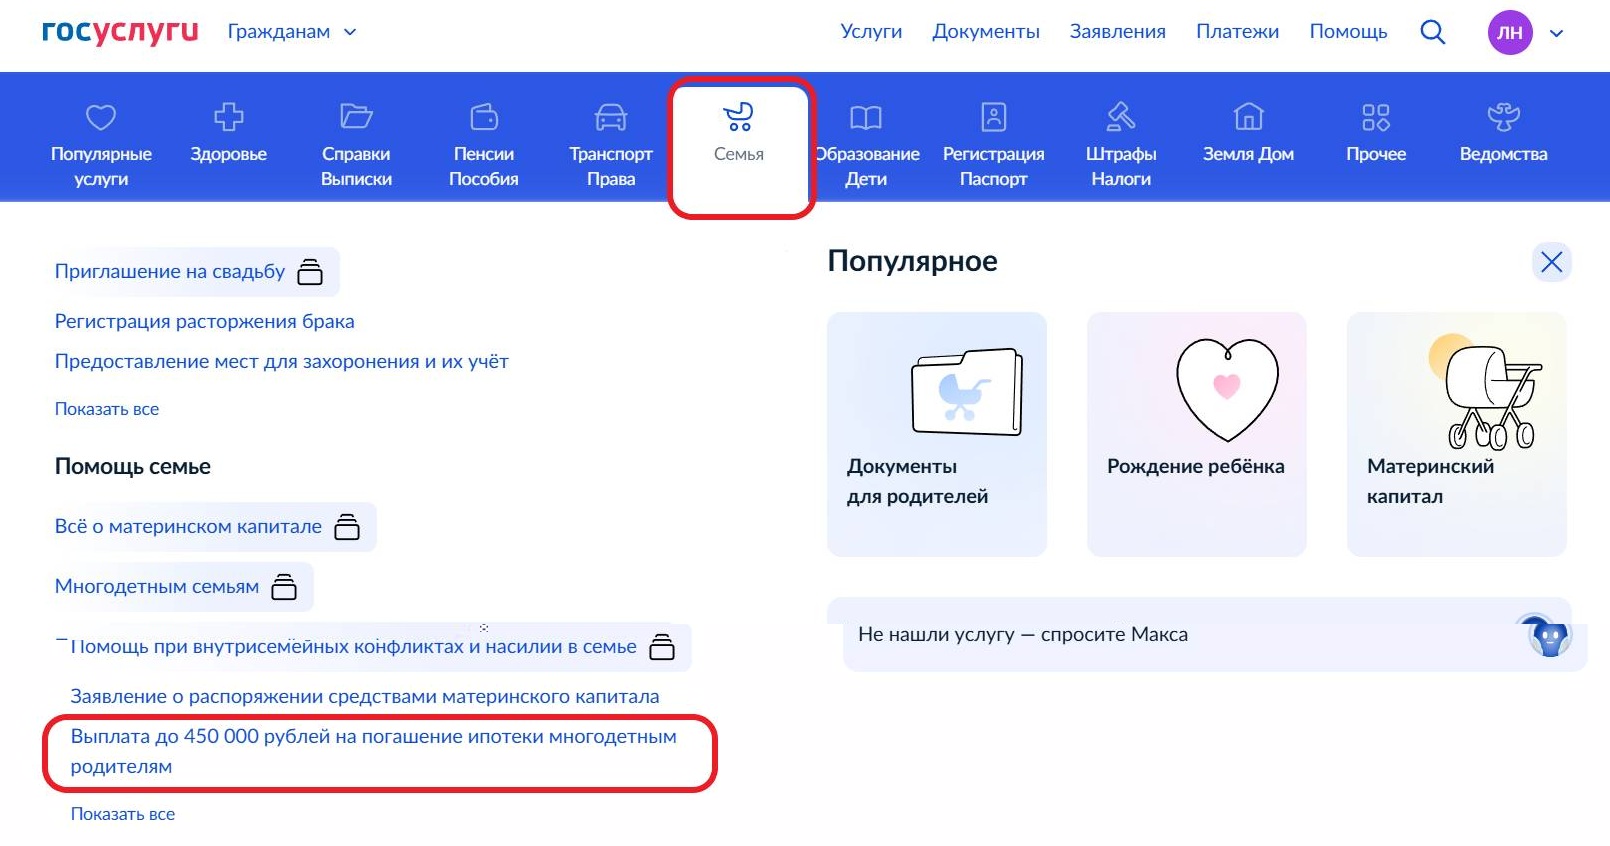Image resolution: width=1610 pixels, height=846 pixels.
Task: Open the Платежи section
Action: (x=1237, y=32)
